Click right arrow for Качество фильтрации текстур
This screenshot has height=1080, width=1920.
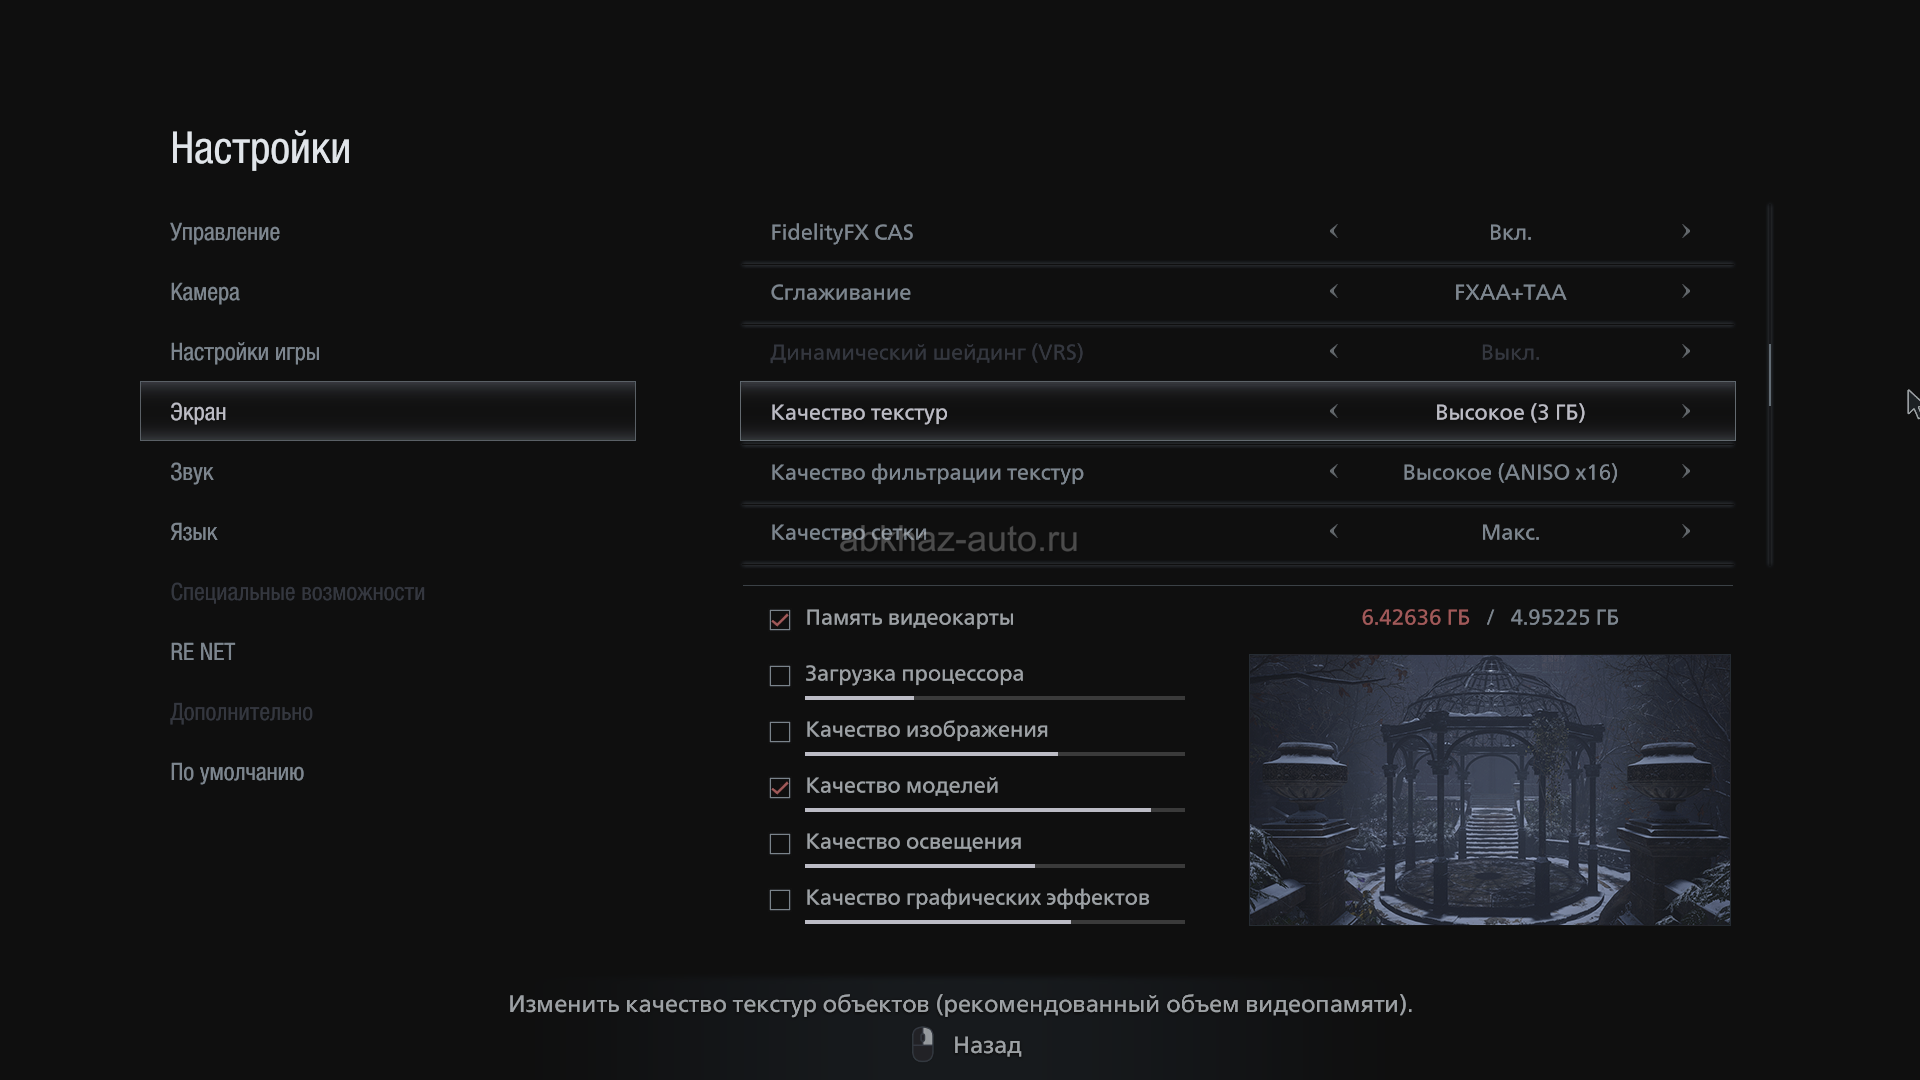click(x=1686, y=472)
